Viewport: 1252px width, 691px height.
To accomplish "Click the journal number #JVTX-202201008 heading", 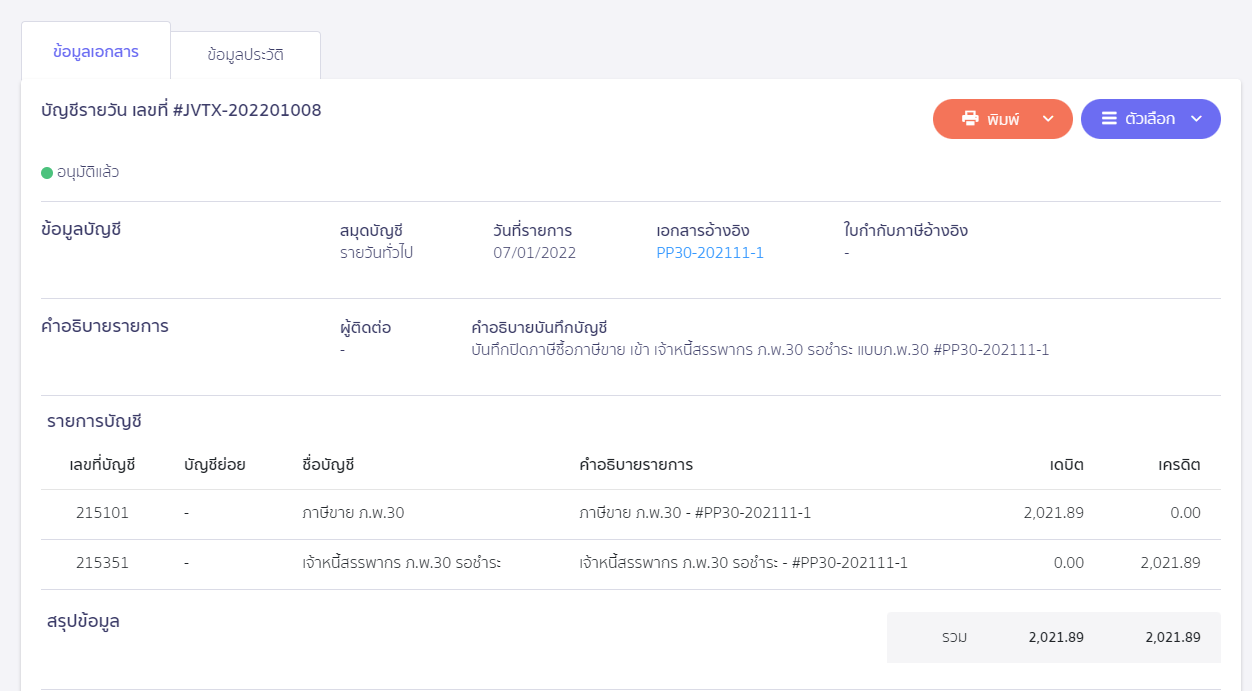I will click(x=181, y=110).
